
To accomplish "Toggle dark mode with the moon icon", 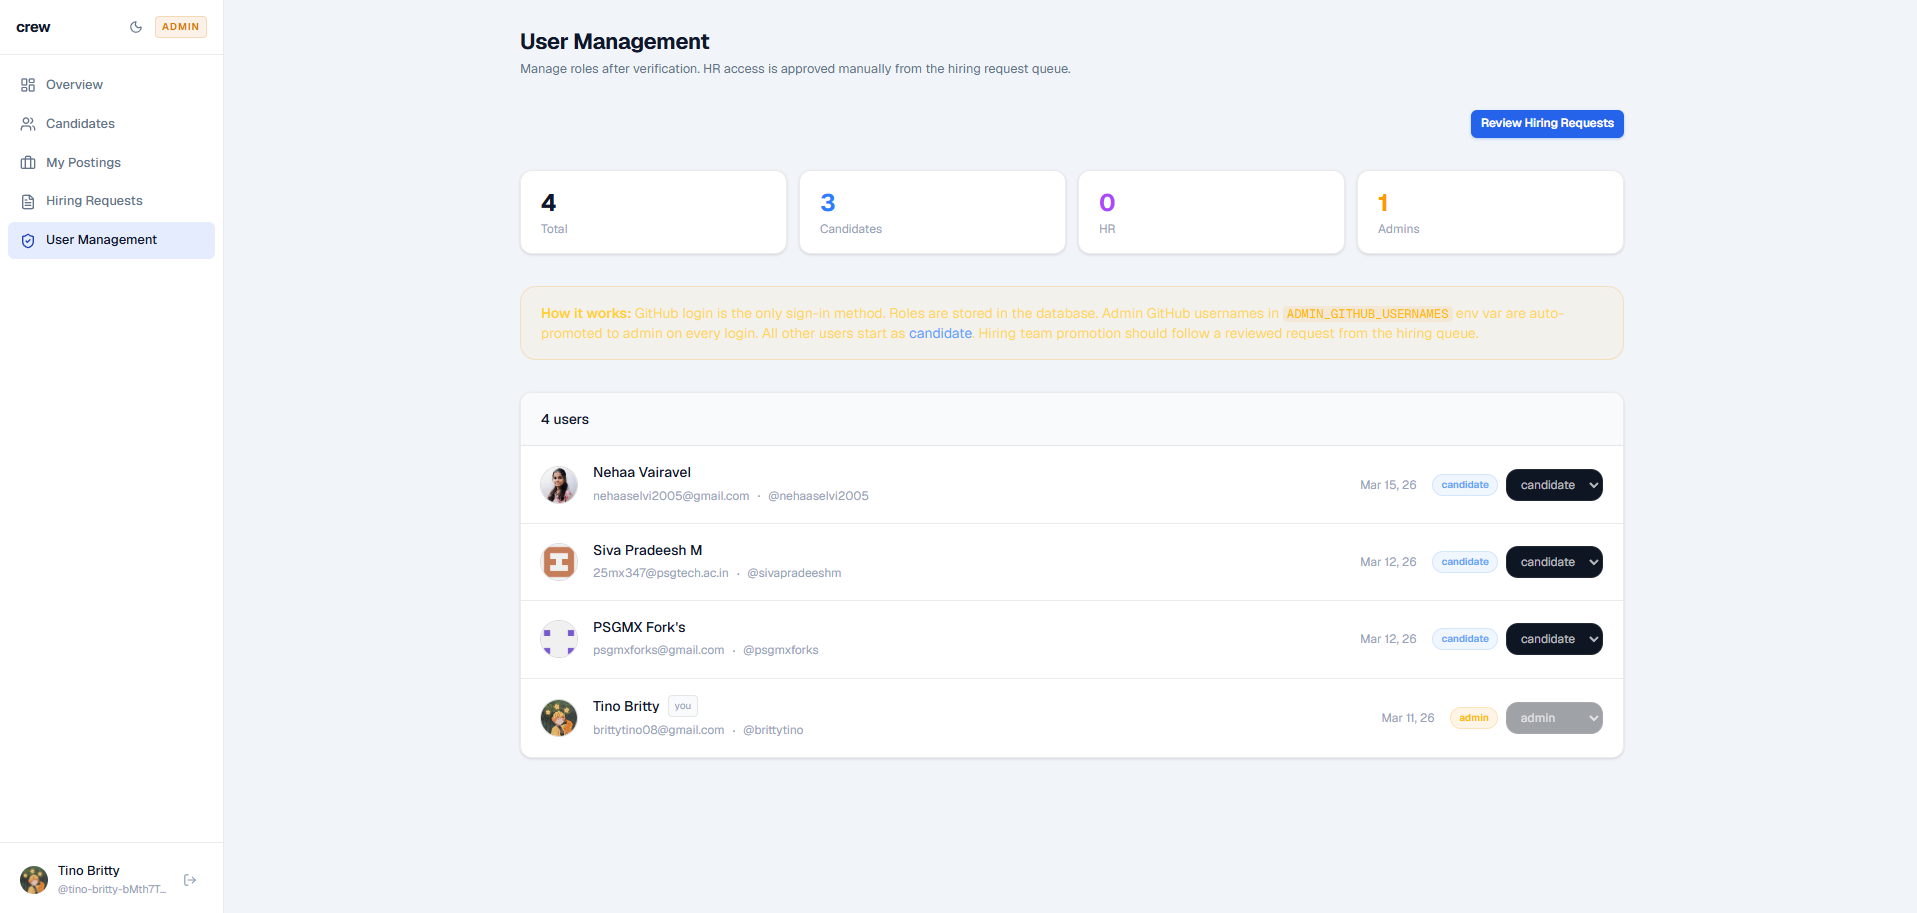I will point(135,27).
